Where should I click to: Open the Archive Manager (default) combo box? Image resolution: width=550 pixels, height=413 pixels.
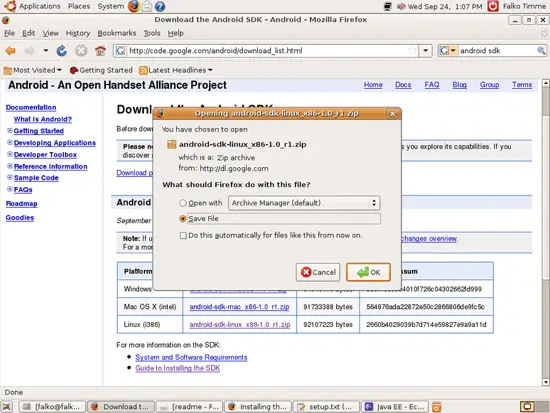[304, 203]
